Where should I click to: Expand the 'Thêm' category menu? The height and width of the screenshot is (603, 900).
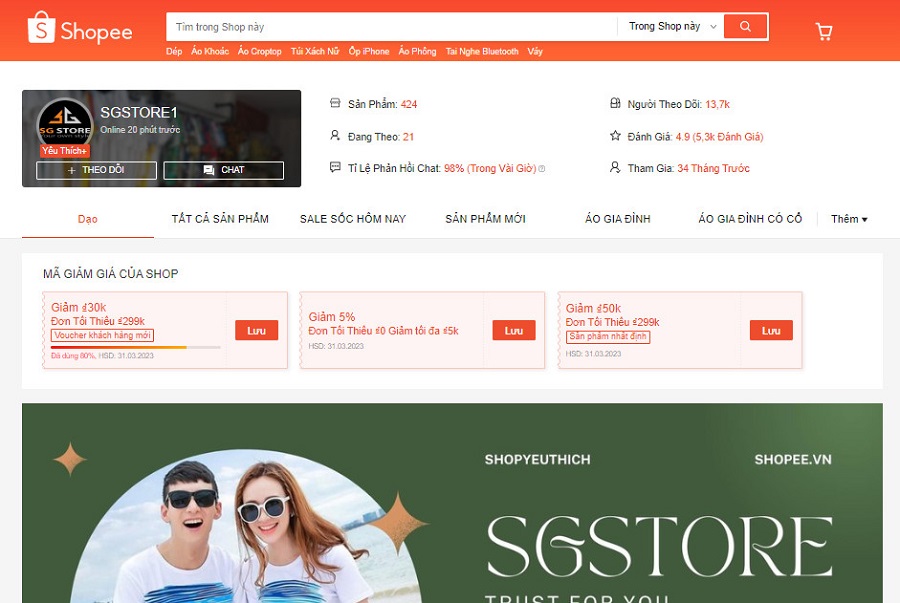(849, 219)
